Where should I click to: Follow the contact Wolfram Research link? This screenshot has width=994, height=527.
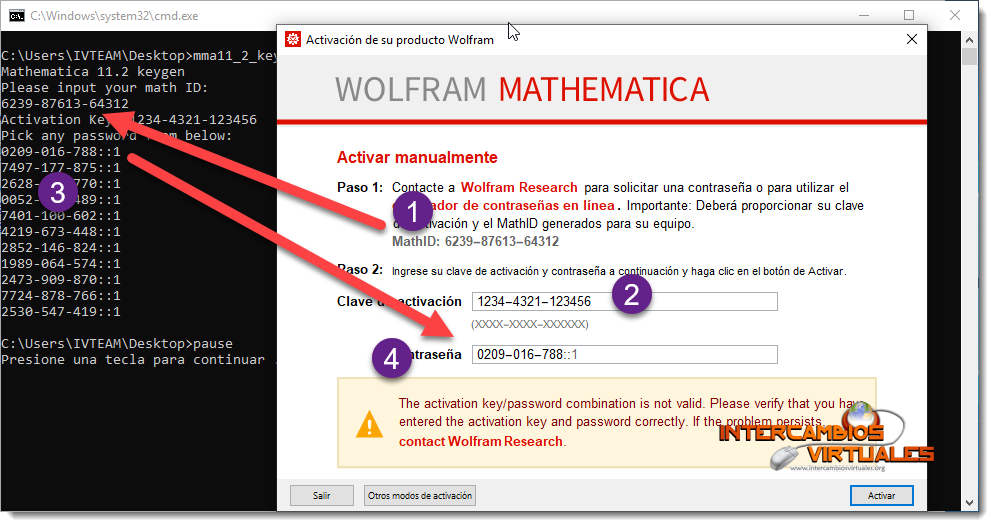(482, 441)
